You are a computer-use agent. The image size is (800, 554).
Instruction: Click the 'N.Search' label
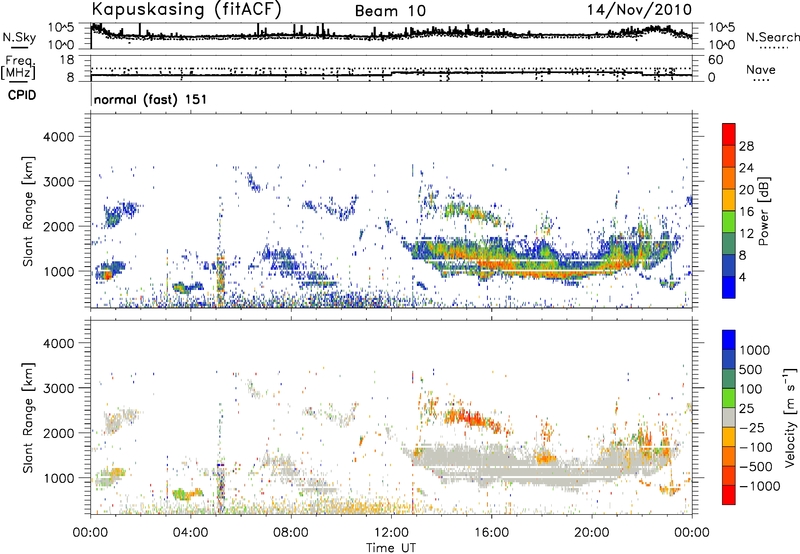pos(772,37)
